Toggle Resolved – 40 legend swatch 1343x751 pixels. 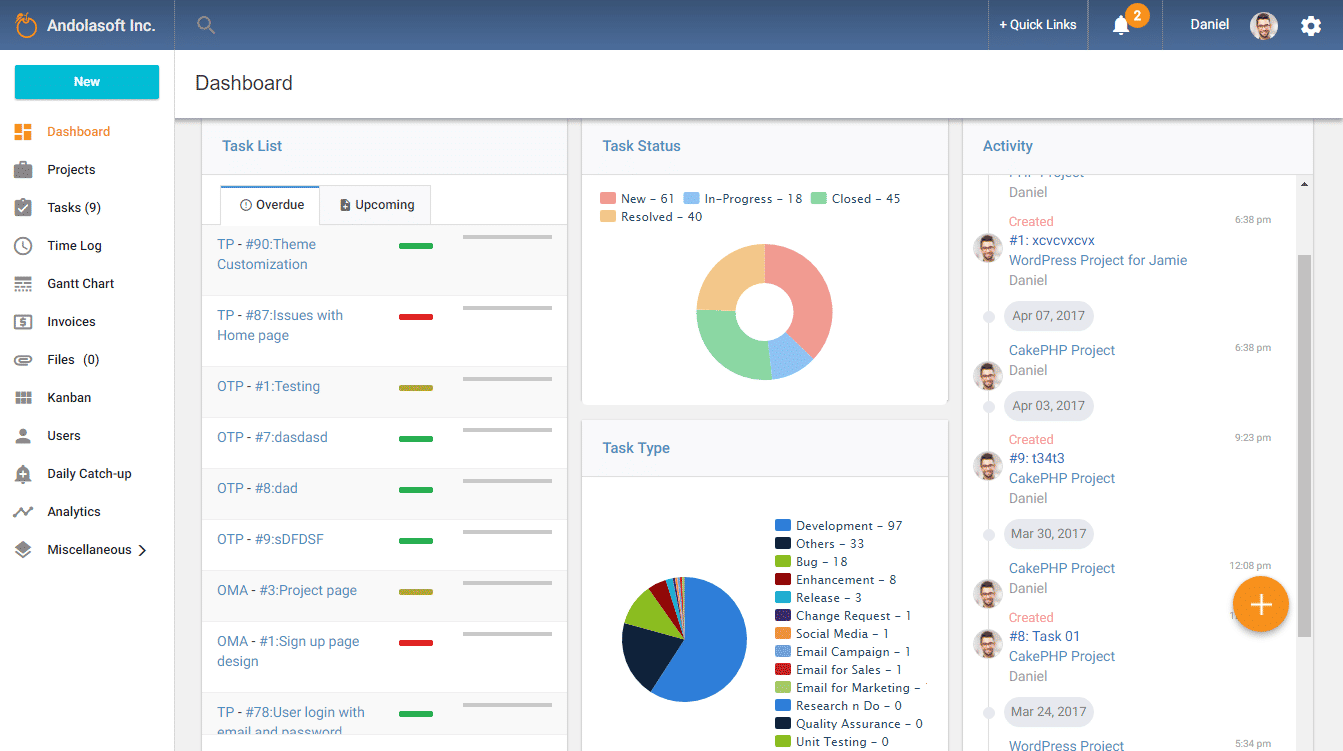coord(608,217)
